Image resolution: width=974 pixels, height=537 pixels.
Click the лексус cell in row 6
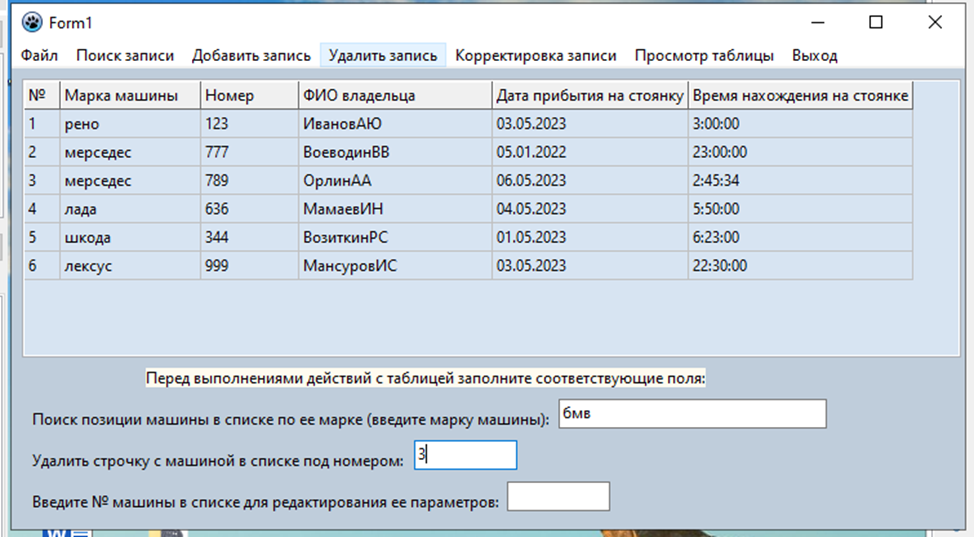(88, 266)
